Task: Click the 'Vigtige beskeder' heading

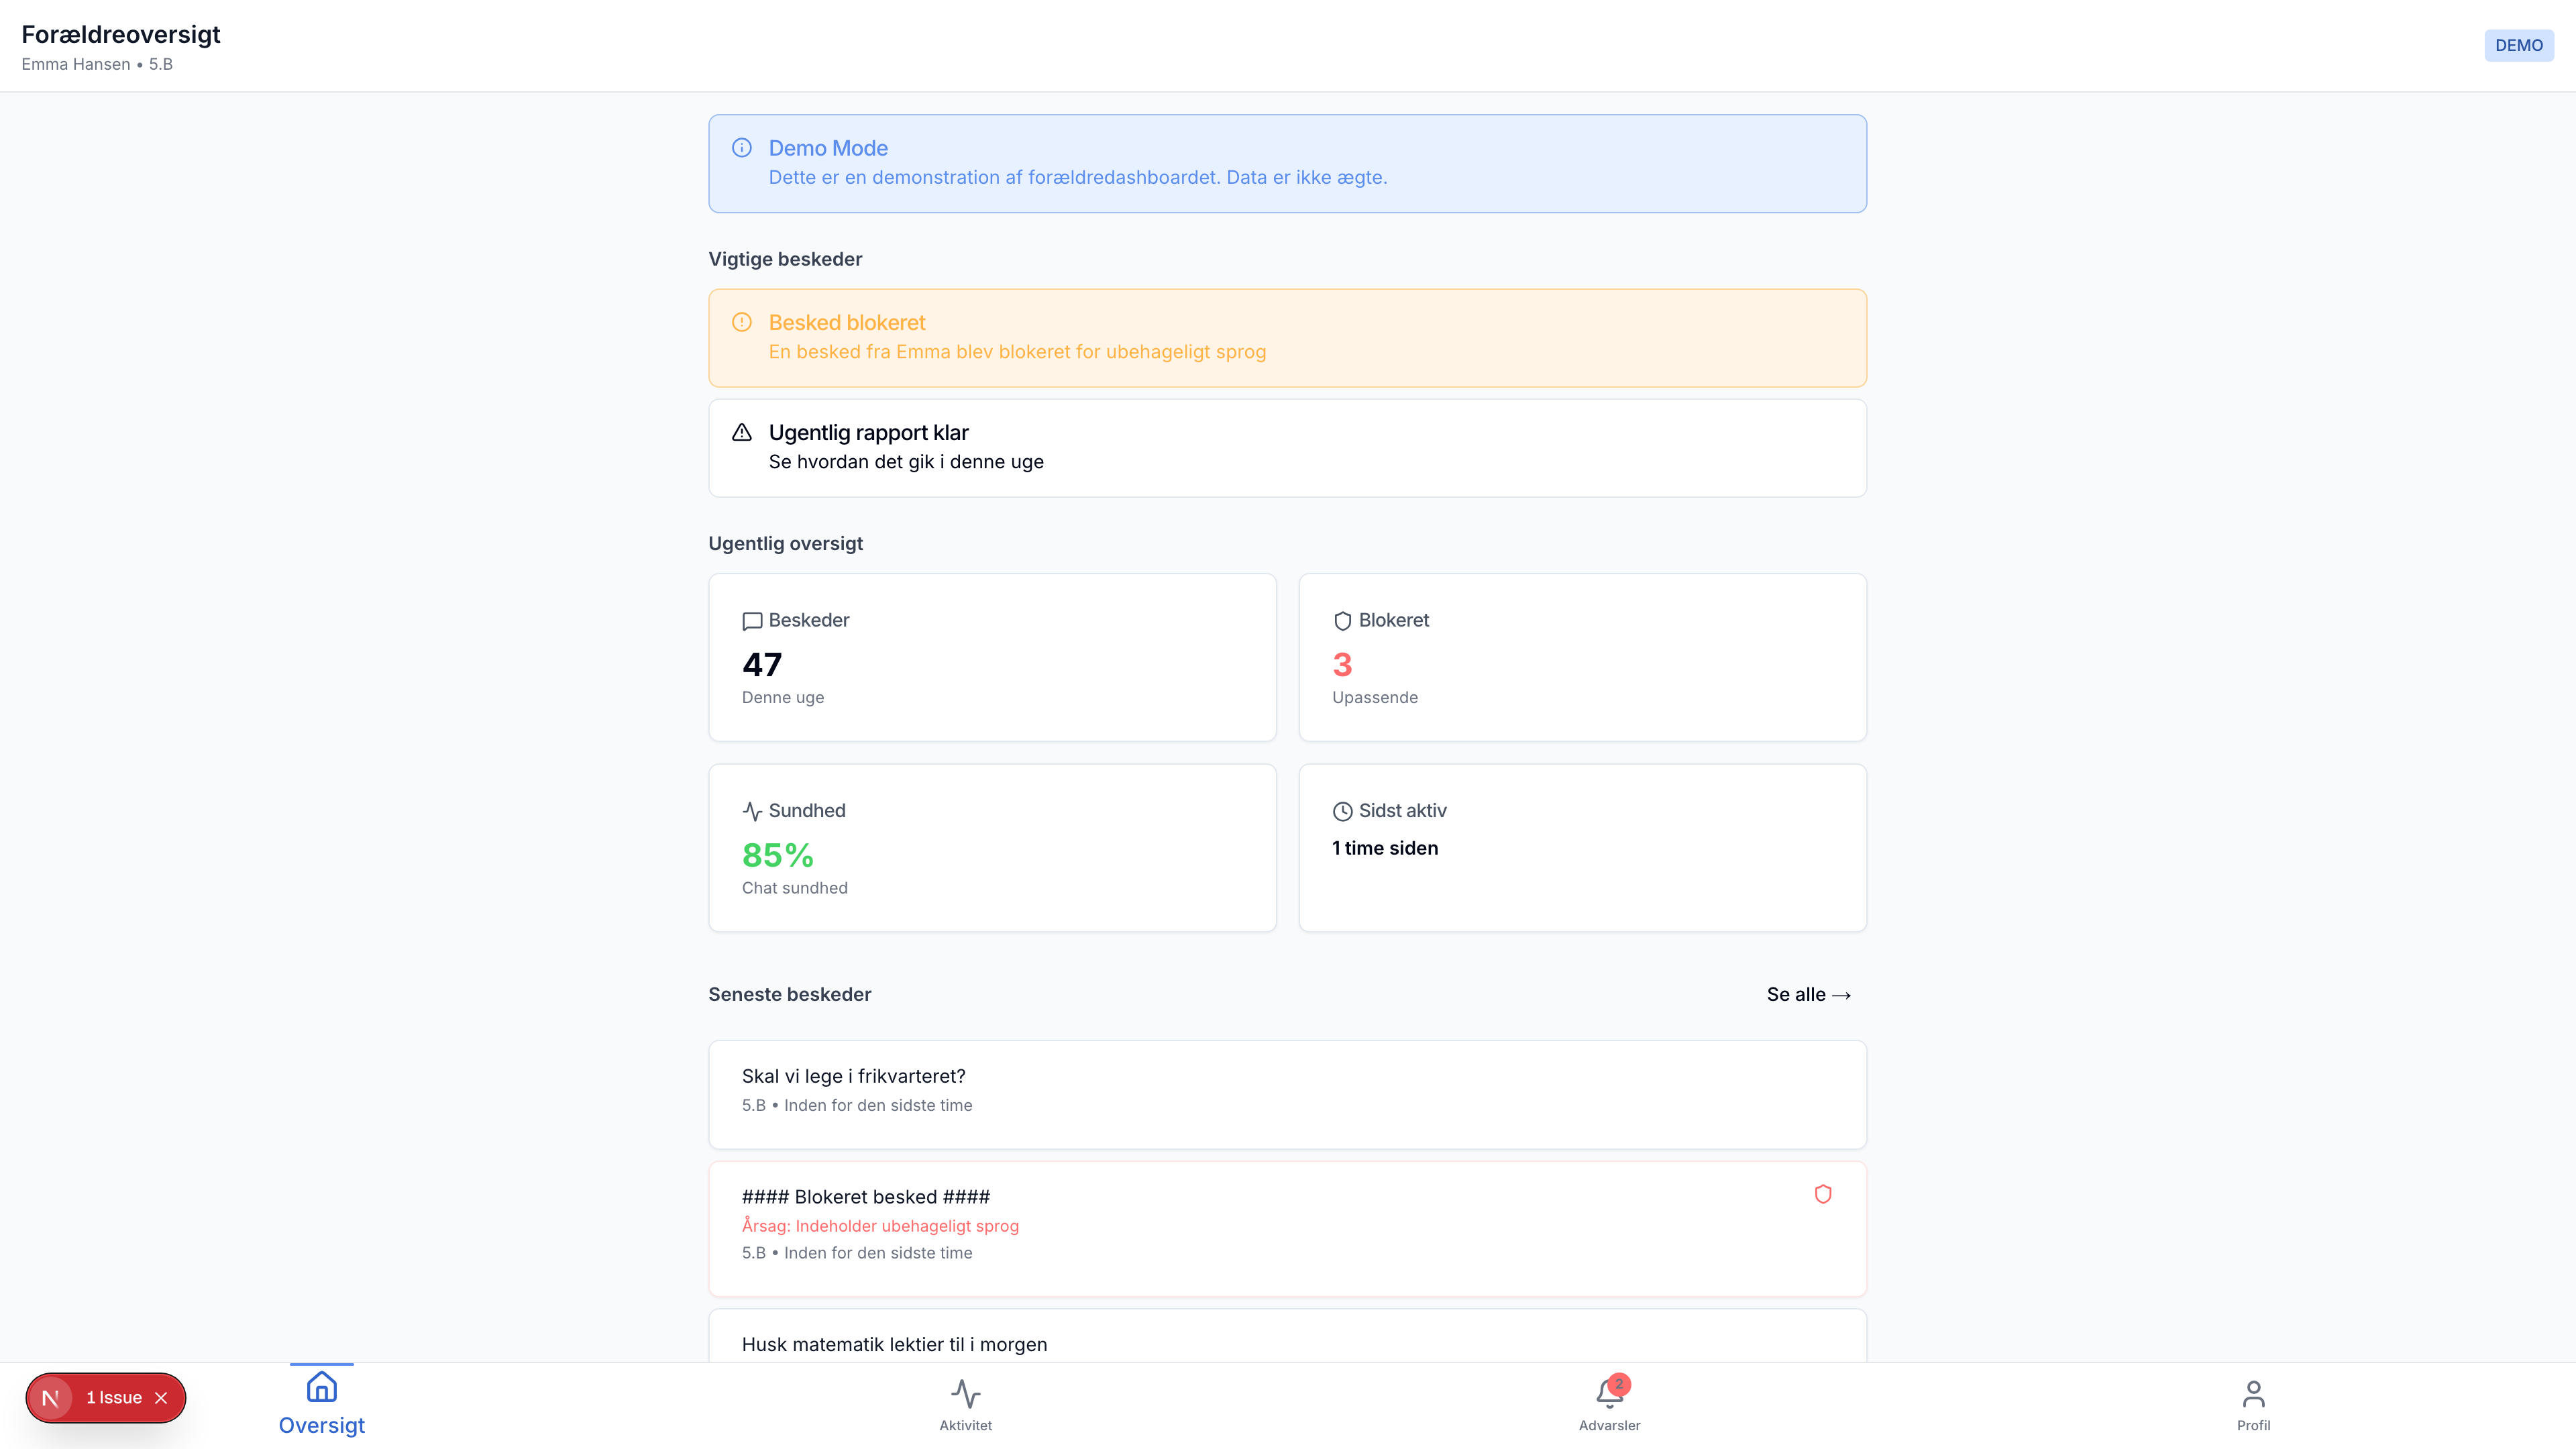Action: 785,259
